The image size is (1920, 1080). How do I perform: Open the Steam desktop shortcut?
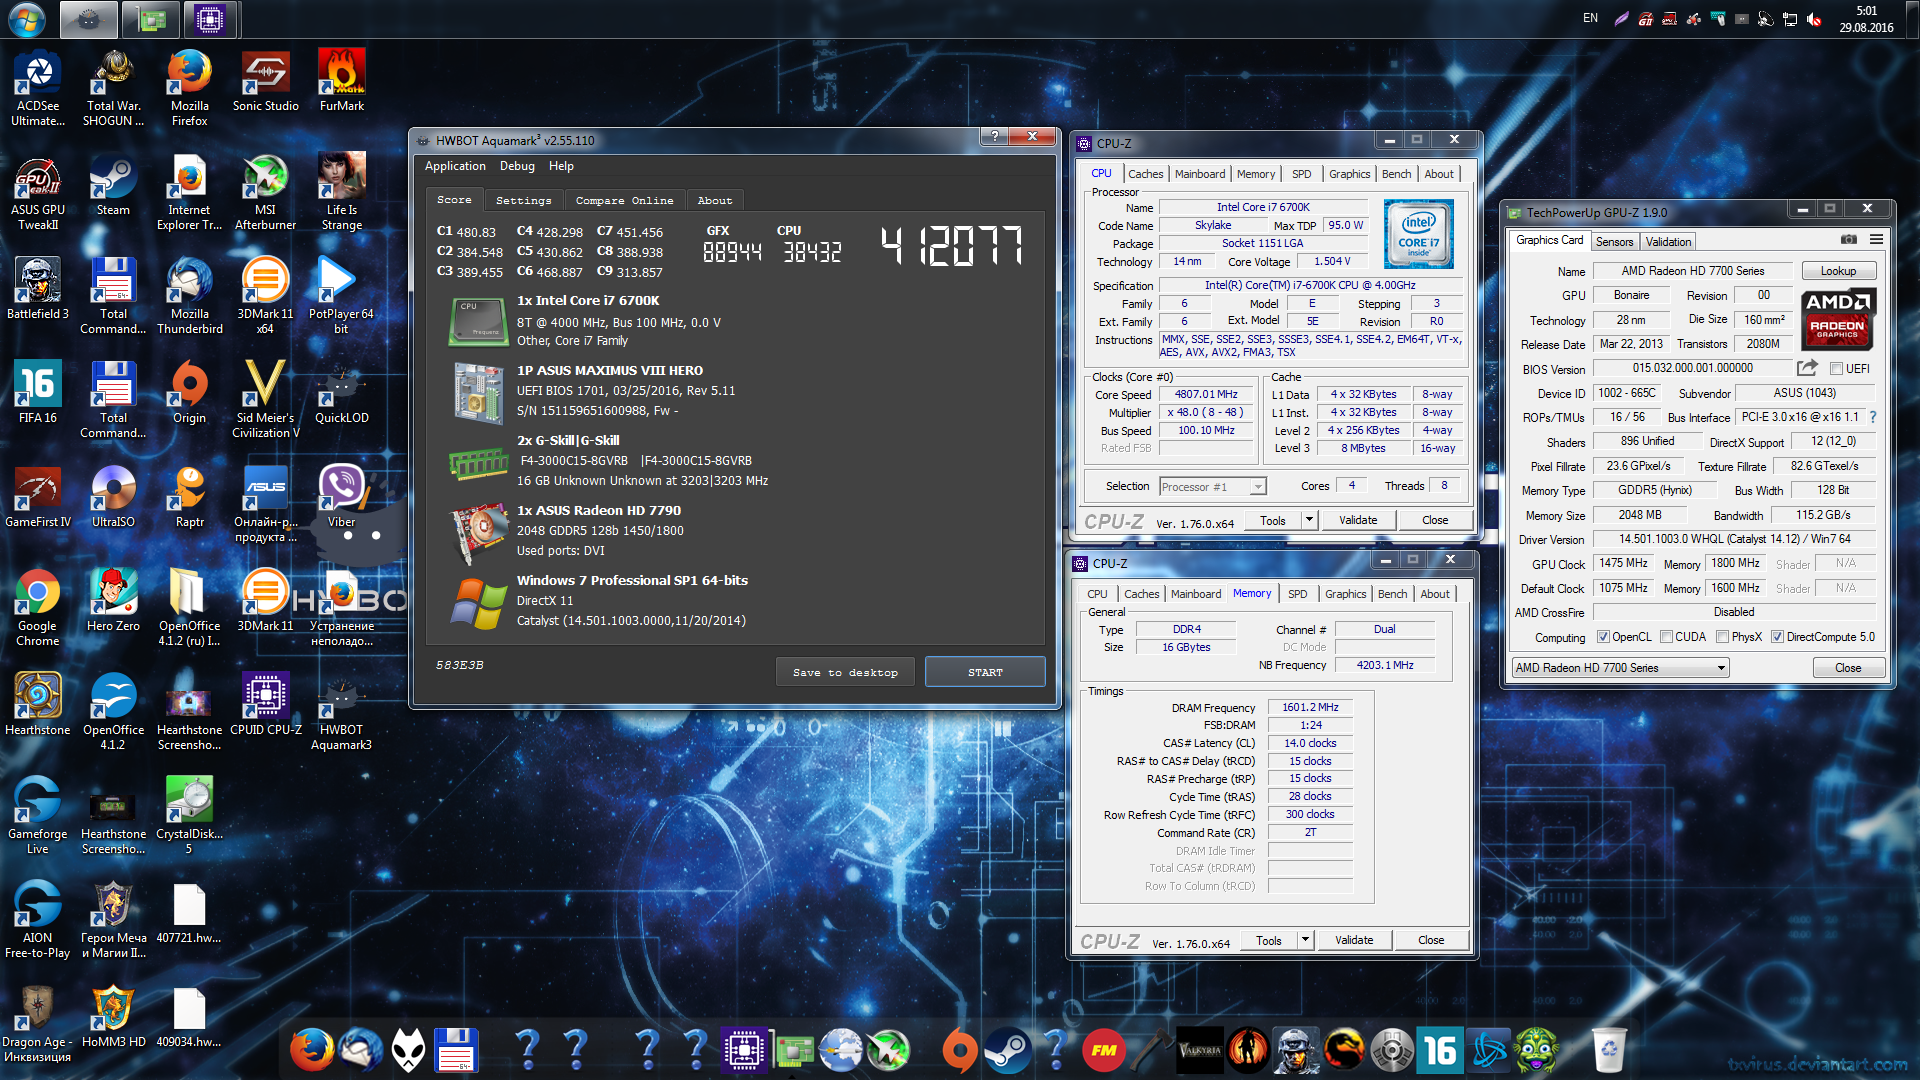pyautogui.click(x=113, y=185)
